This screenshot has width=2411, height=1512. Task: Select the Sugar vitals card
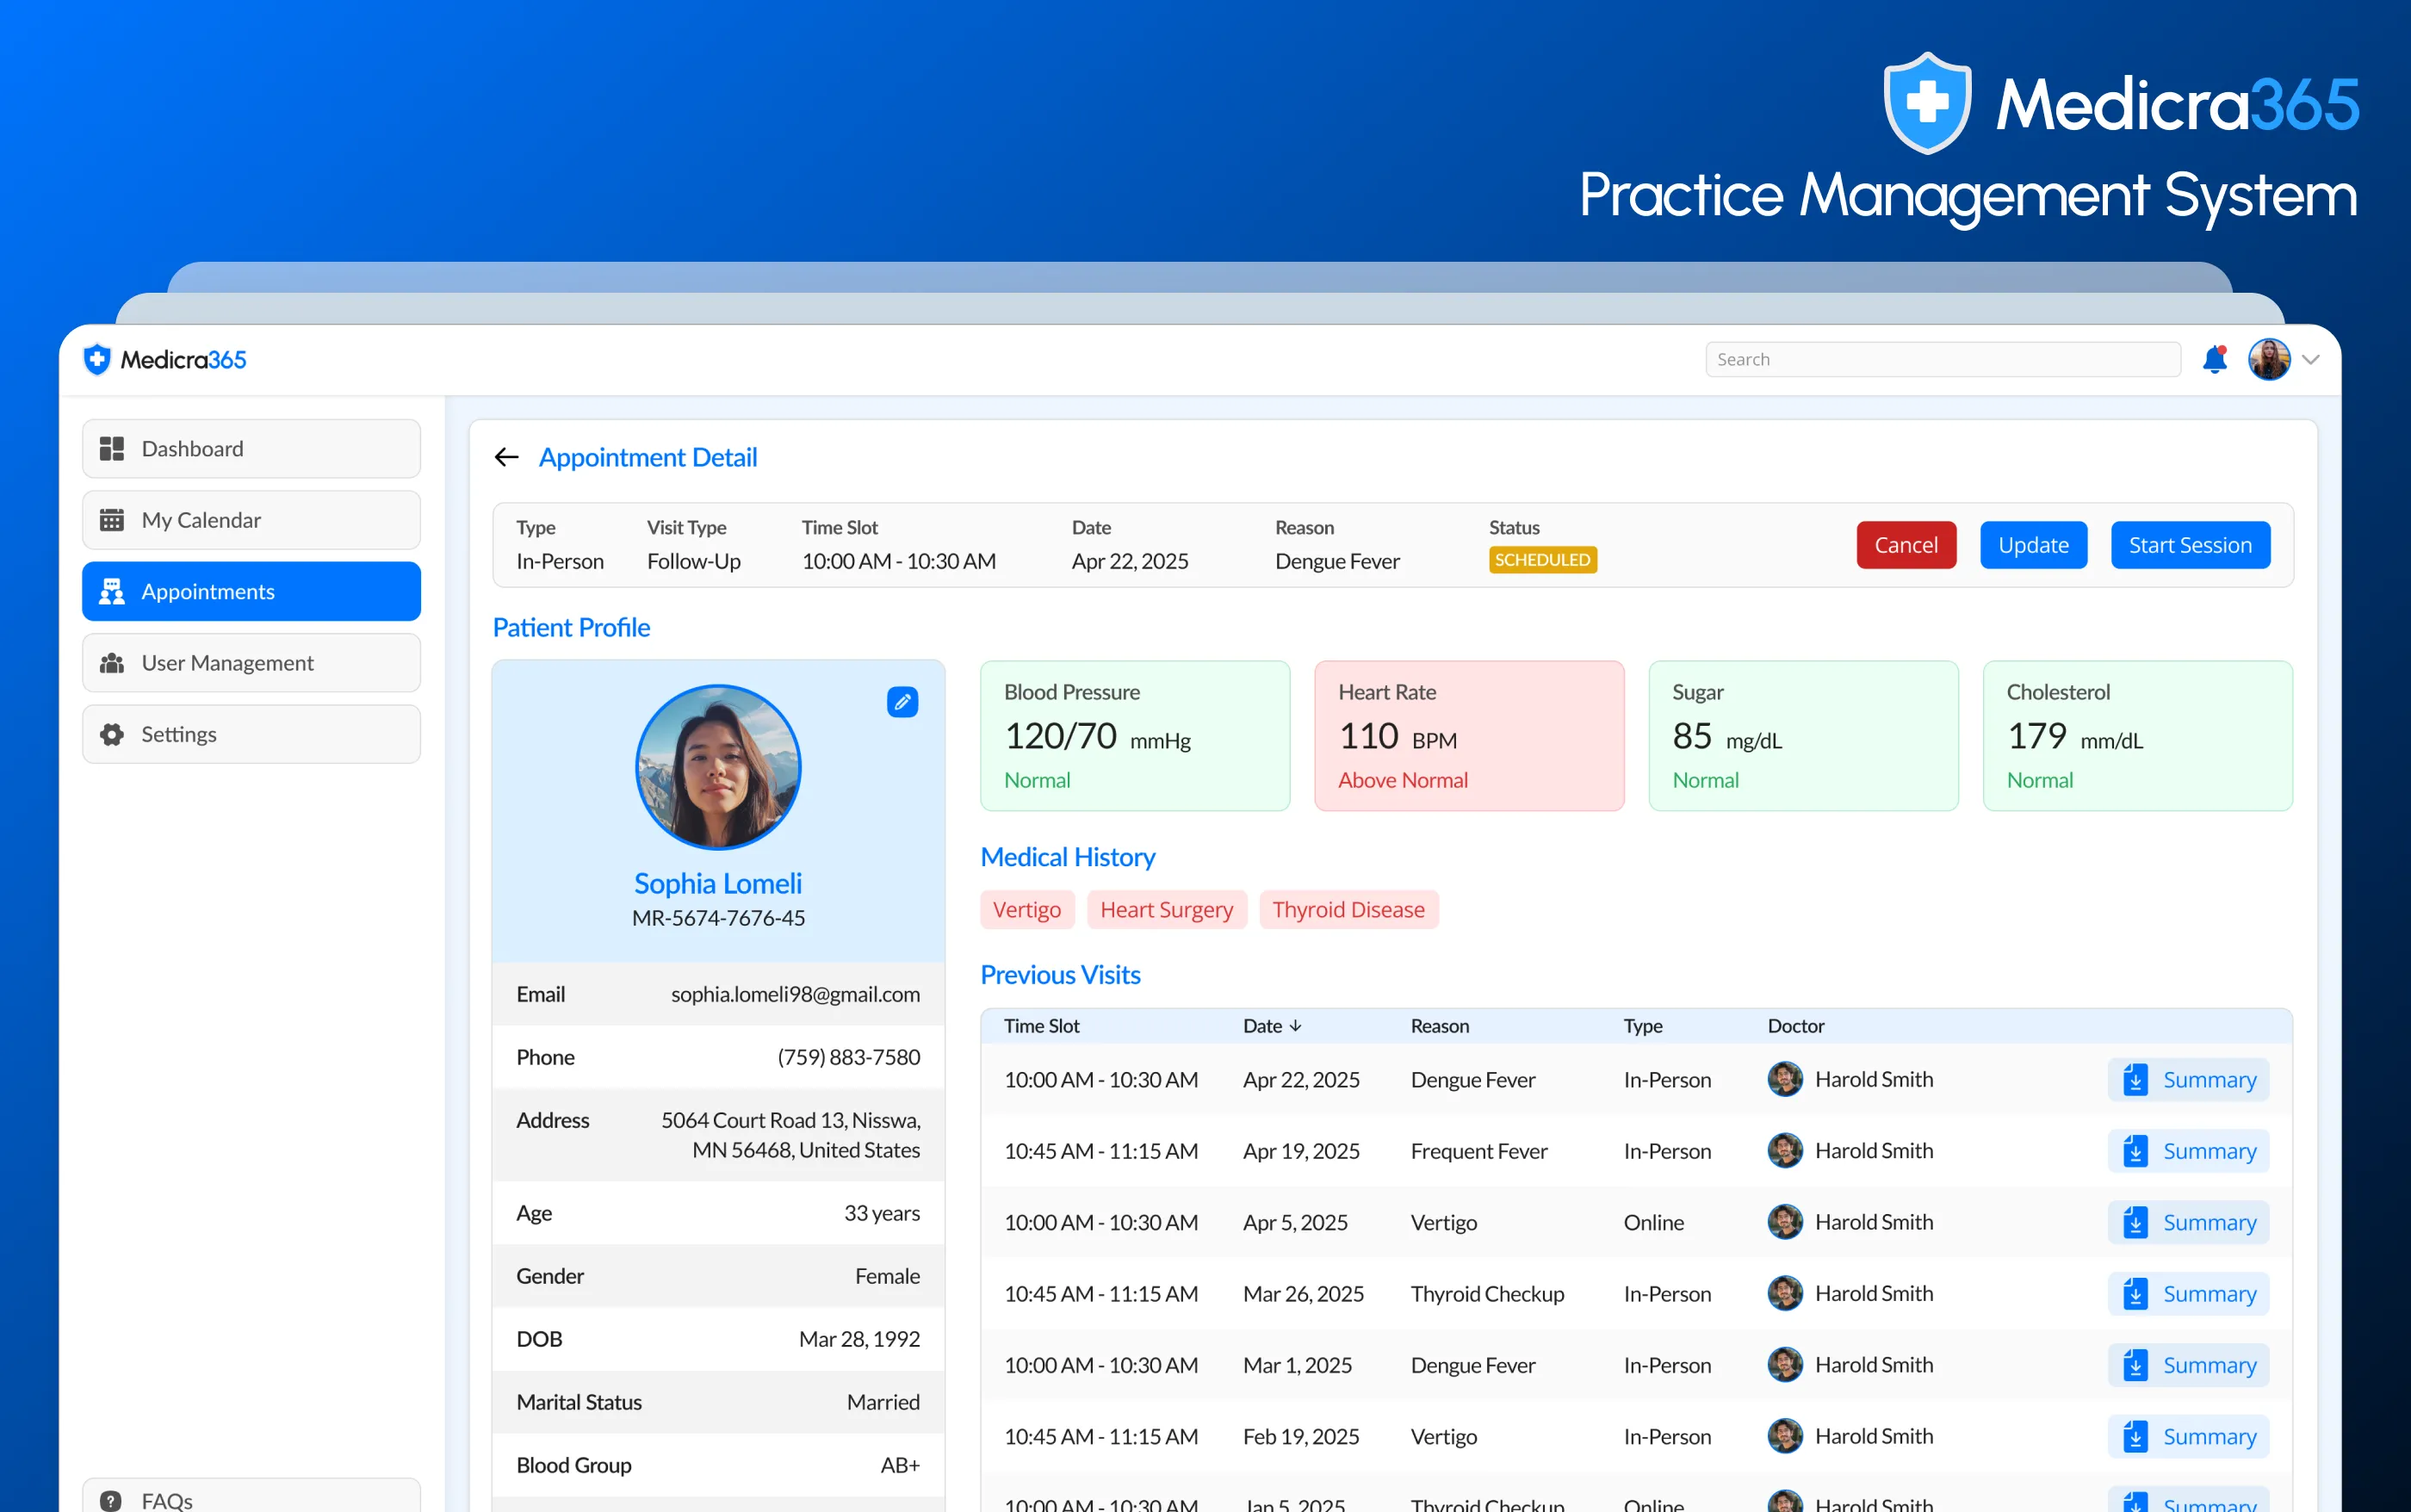click(1803, 736)
